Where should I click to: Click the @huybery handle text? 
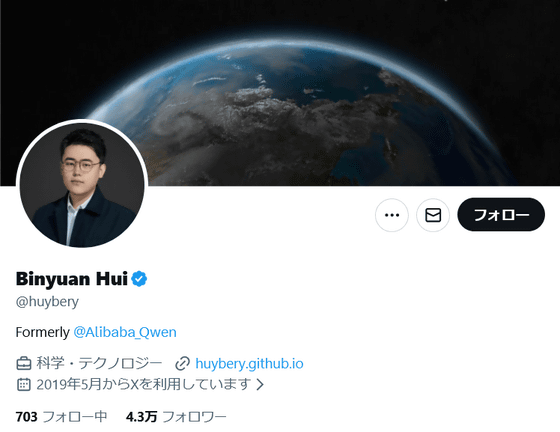tap(47, 302)
